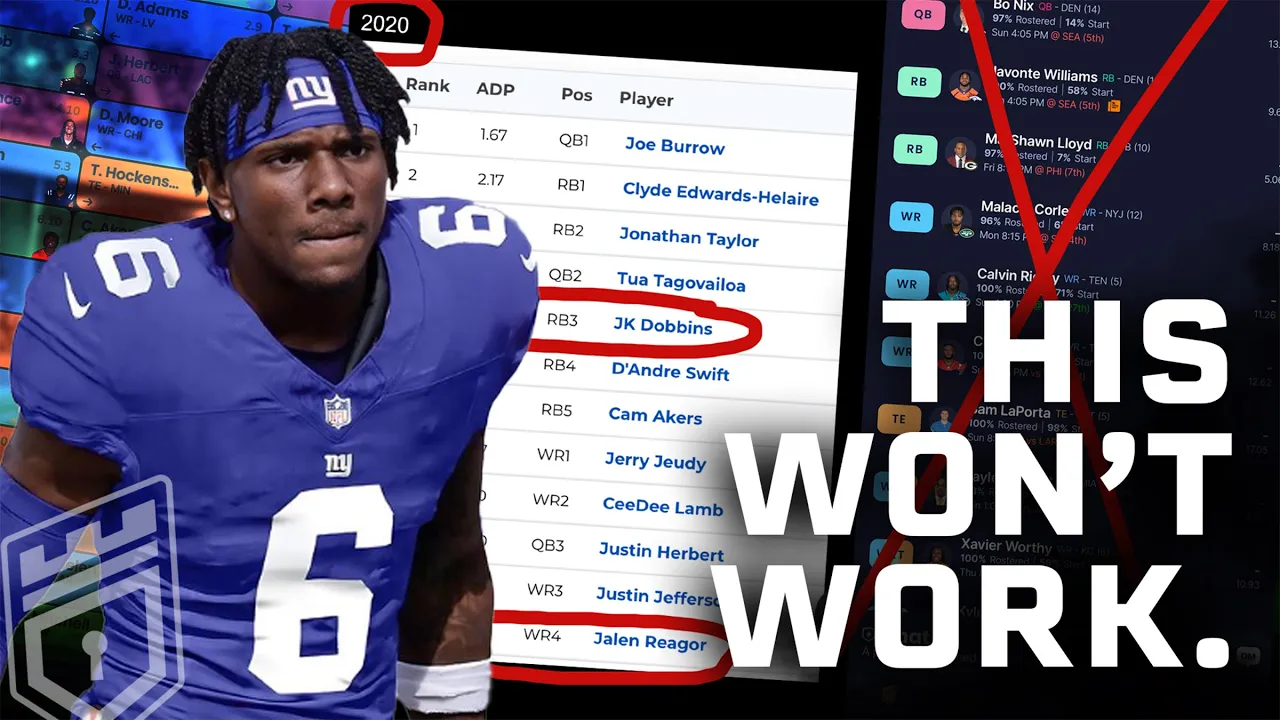The height and width of the screenshot is (720, 1280).
Task: Sort by the Player column header
Action: click(x=646, y=99)
